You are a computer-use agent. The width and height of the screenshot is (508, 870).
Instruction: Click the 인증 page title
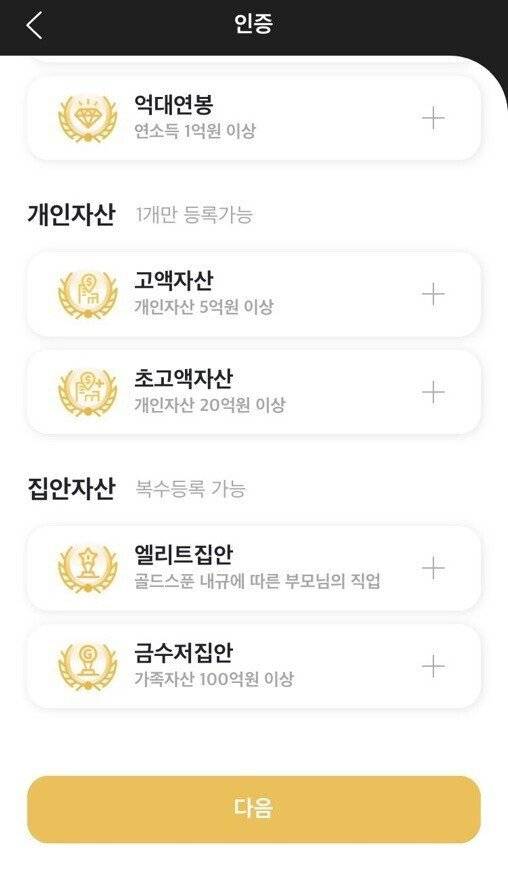(253, 24)
